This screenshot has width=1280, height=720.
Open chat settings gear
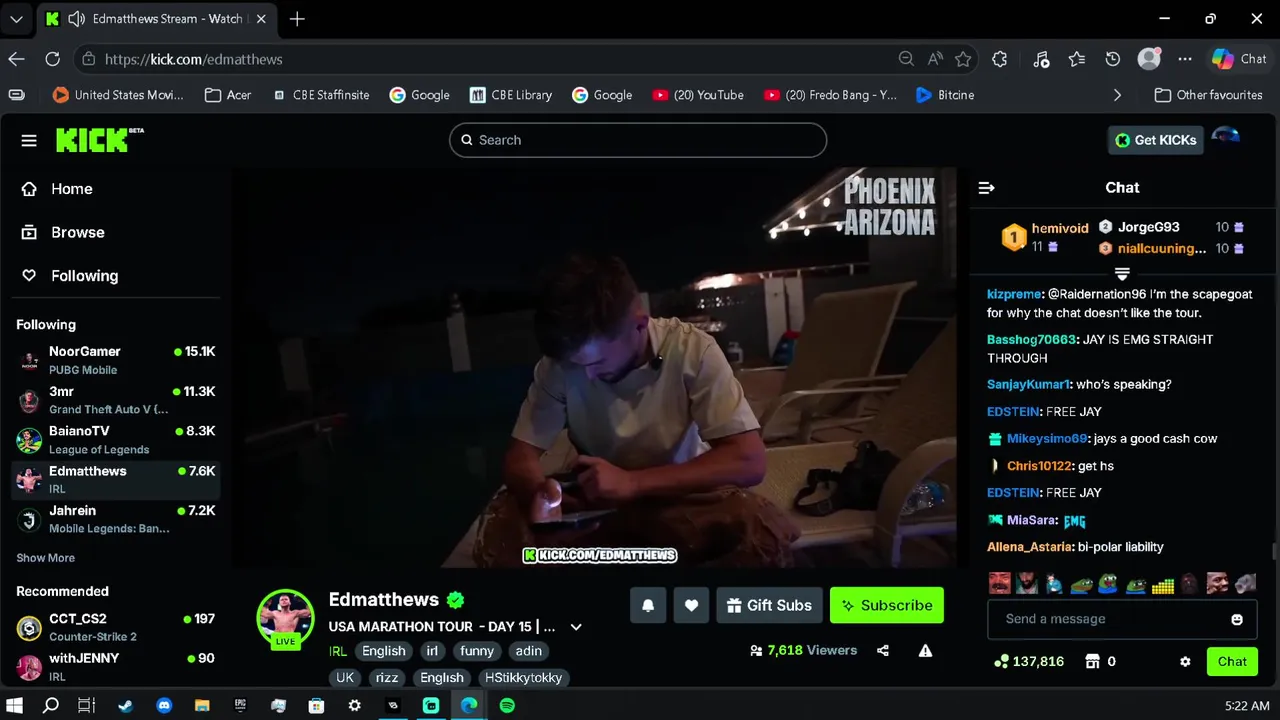point(1185,662)
